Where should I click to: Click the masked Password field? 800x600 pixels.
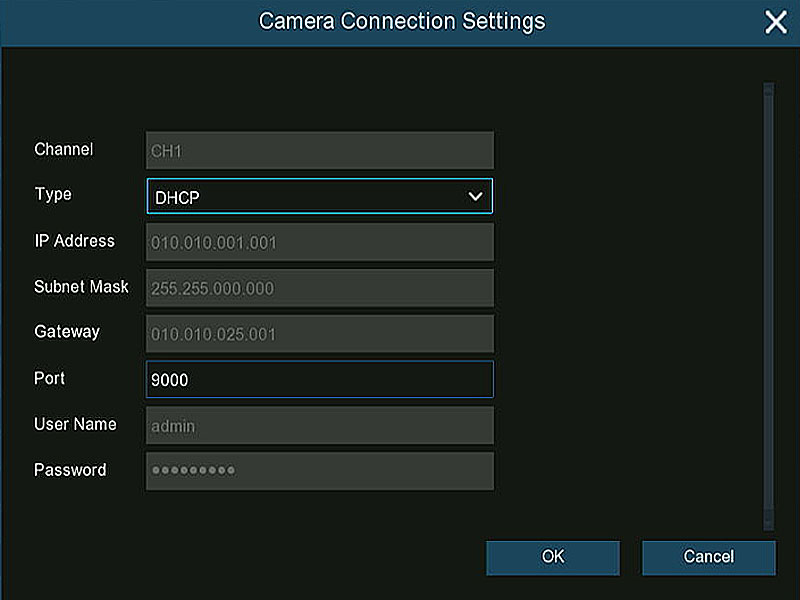coord(319,470)
